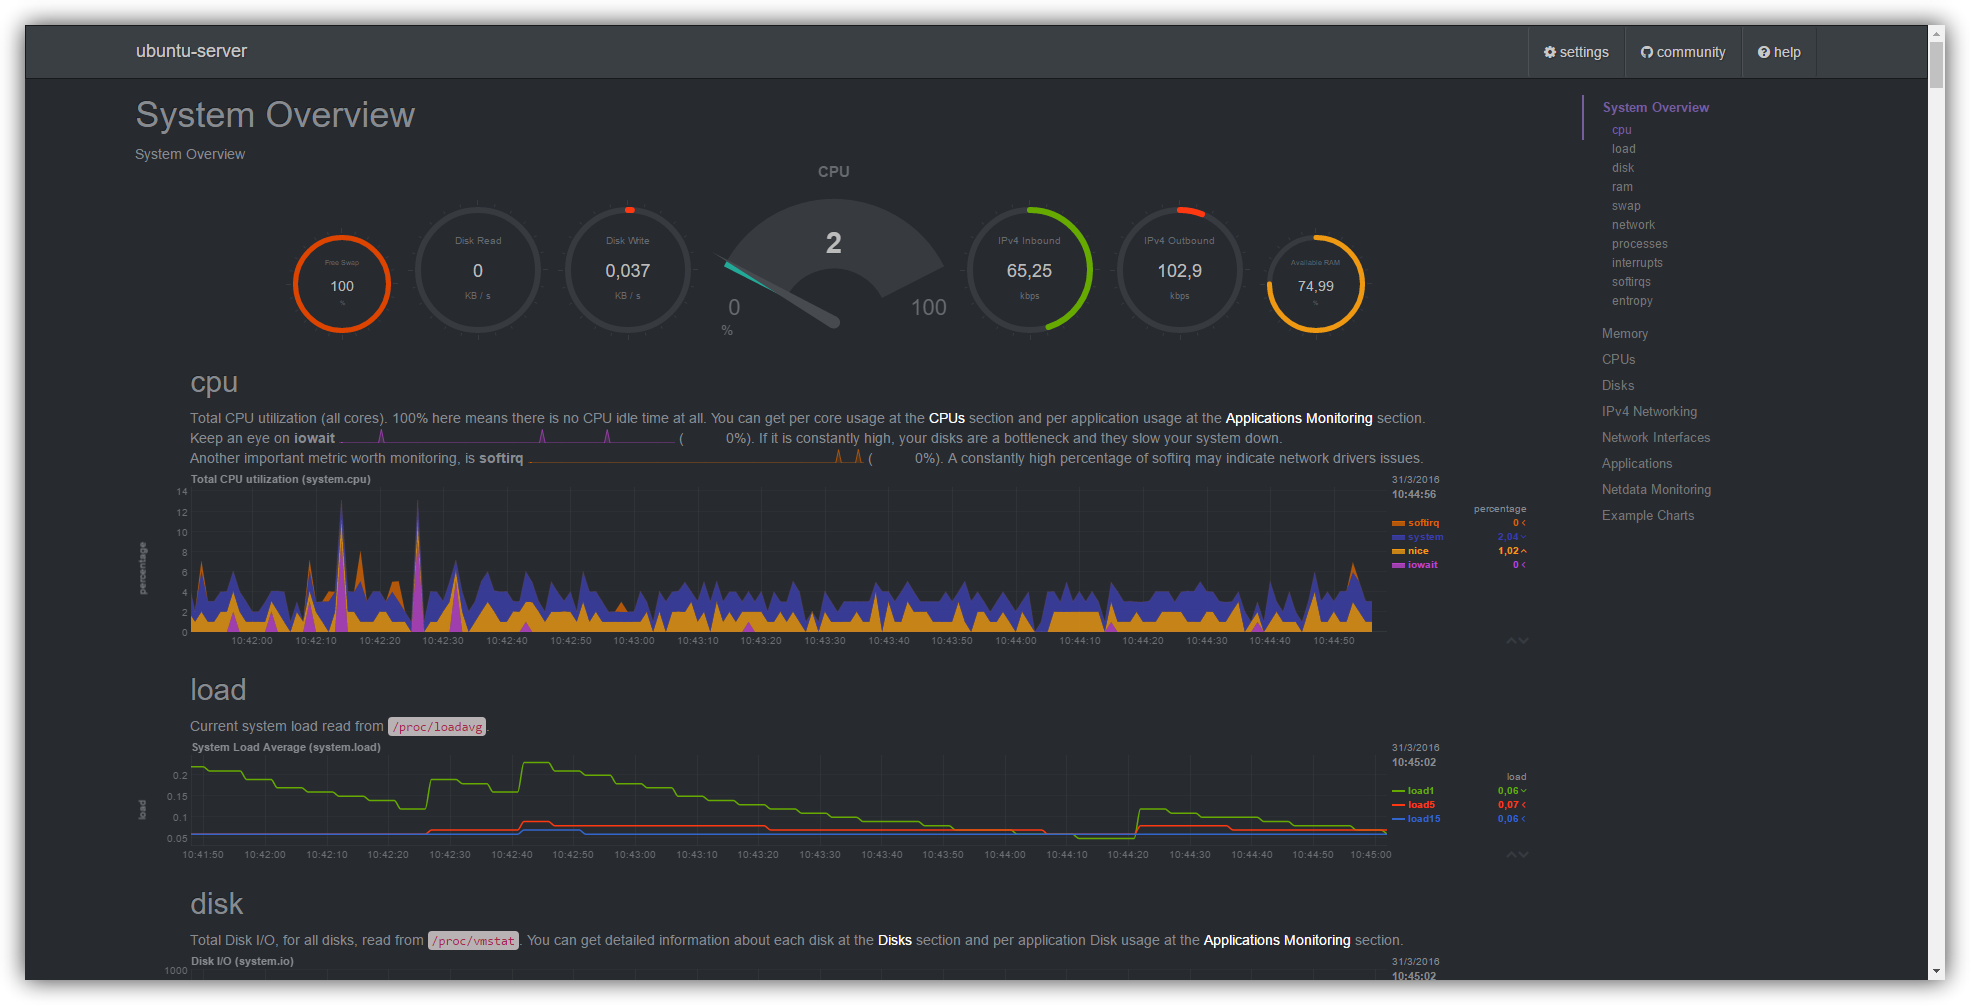This screenshot has width=1970, height=1005.
Task: Follow the Disks link in disk description
Action: 894,940
